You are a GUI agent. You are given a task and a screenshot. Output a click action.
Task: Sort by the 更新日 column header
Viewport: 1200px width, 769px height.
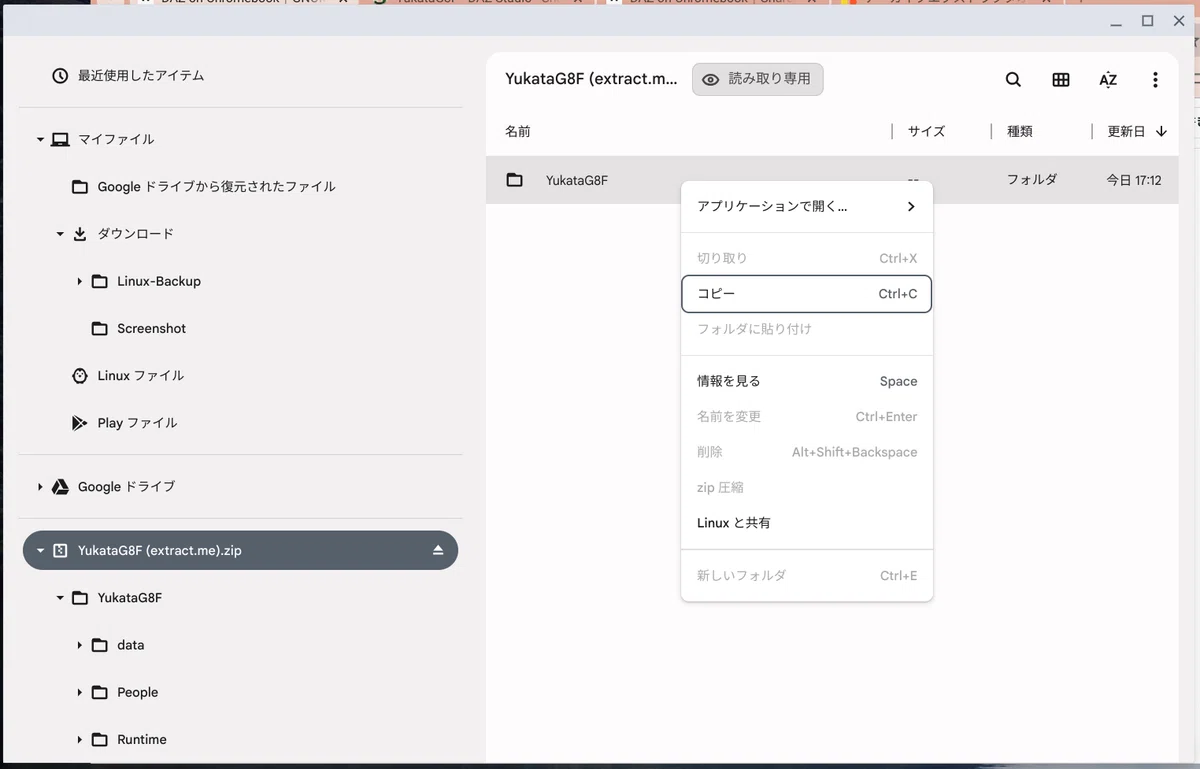click(x=1126, y=131)
